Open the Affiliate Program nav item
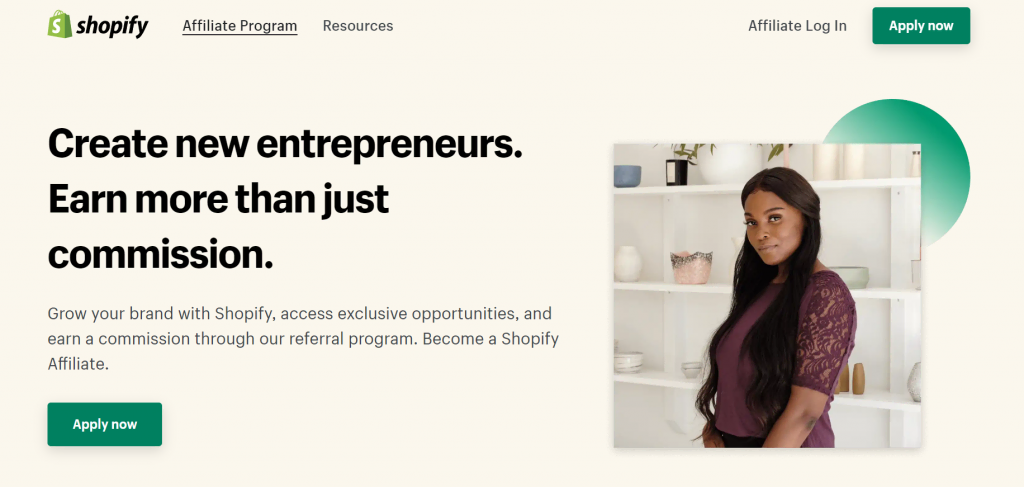This screenshot has height=487, width=1024. [x=239, y=26]
